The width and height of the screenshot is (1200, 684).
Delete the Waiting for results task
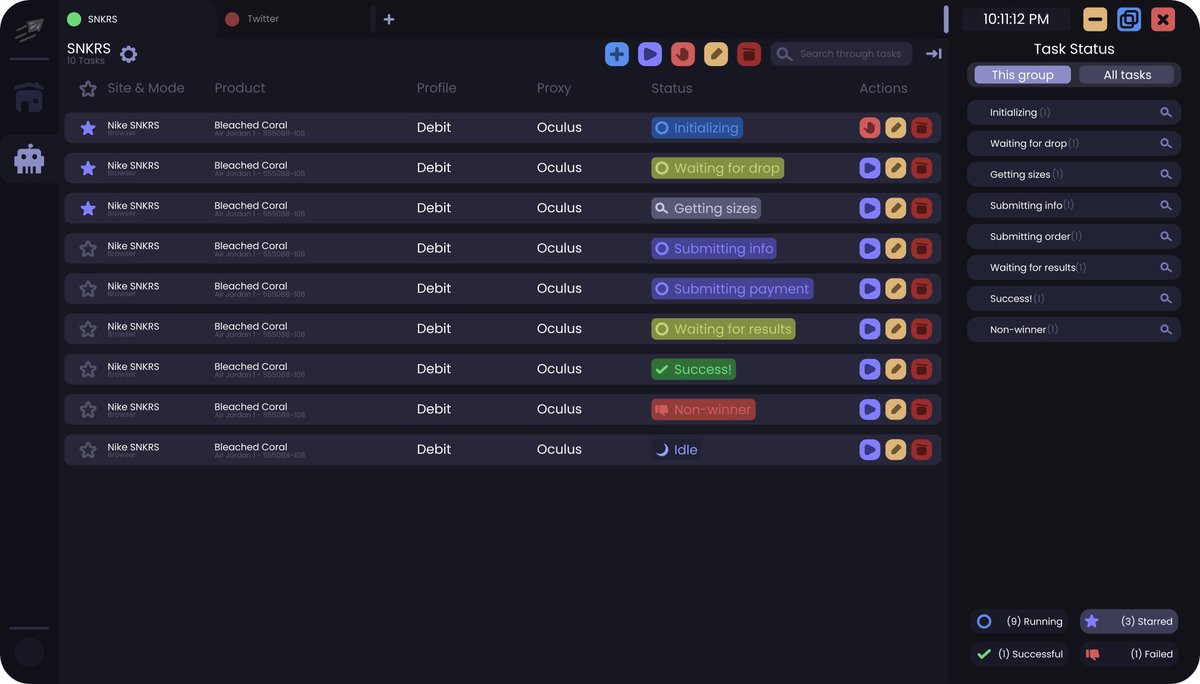[x=922, y=329]
